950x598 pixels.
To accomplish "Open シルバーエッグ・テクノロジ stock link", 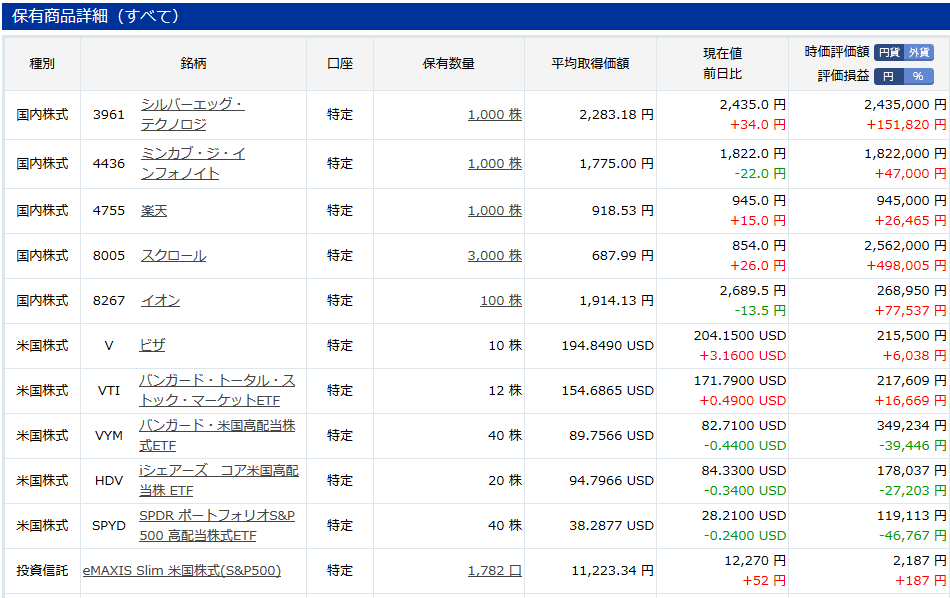I will pyautogui.click(x=193, y=114).
